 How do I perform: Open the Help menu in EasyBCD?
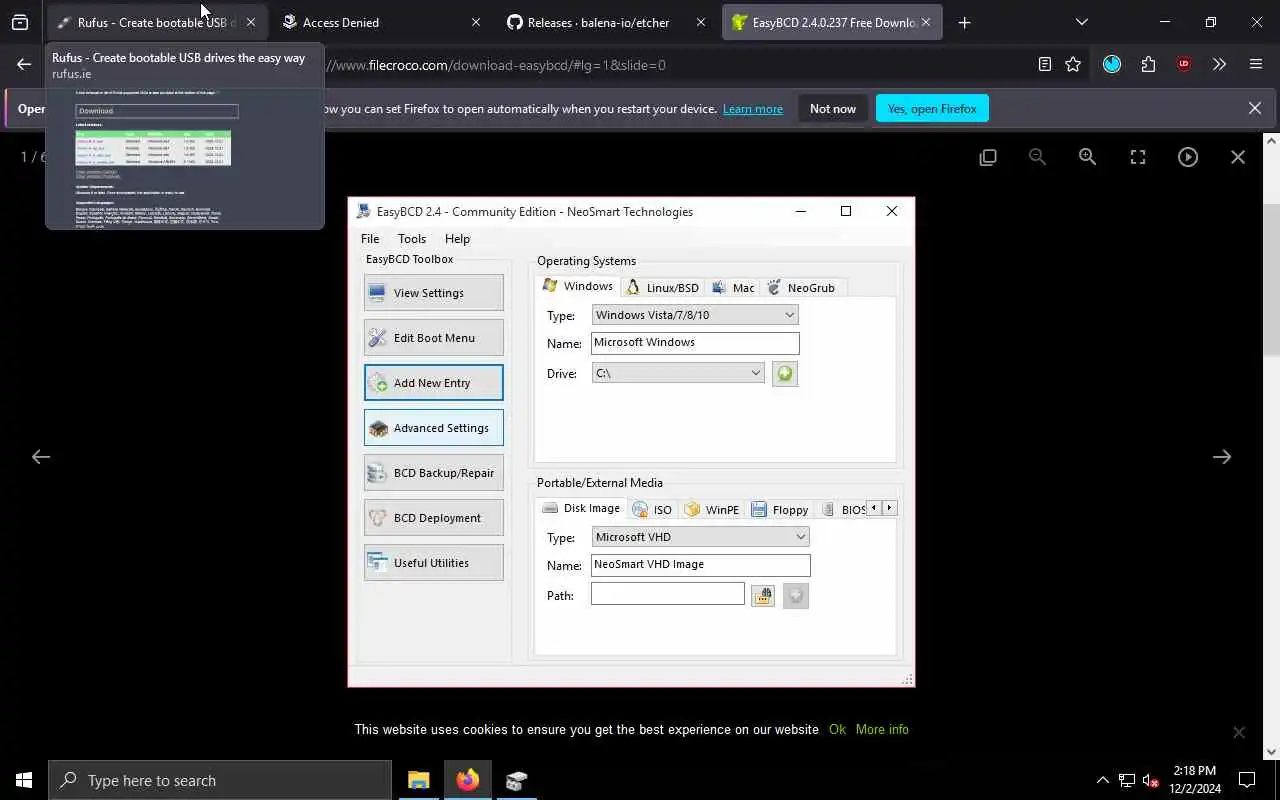[x=457, y=239]
